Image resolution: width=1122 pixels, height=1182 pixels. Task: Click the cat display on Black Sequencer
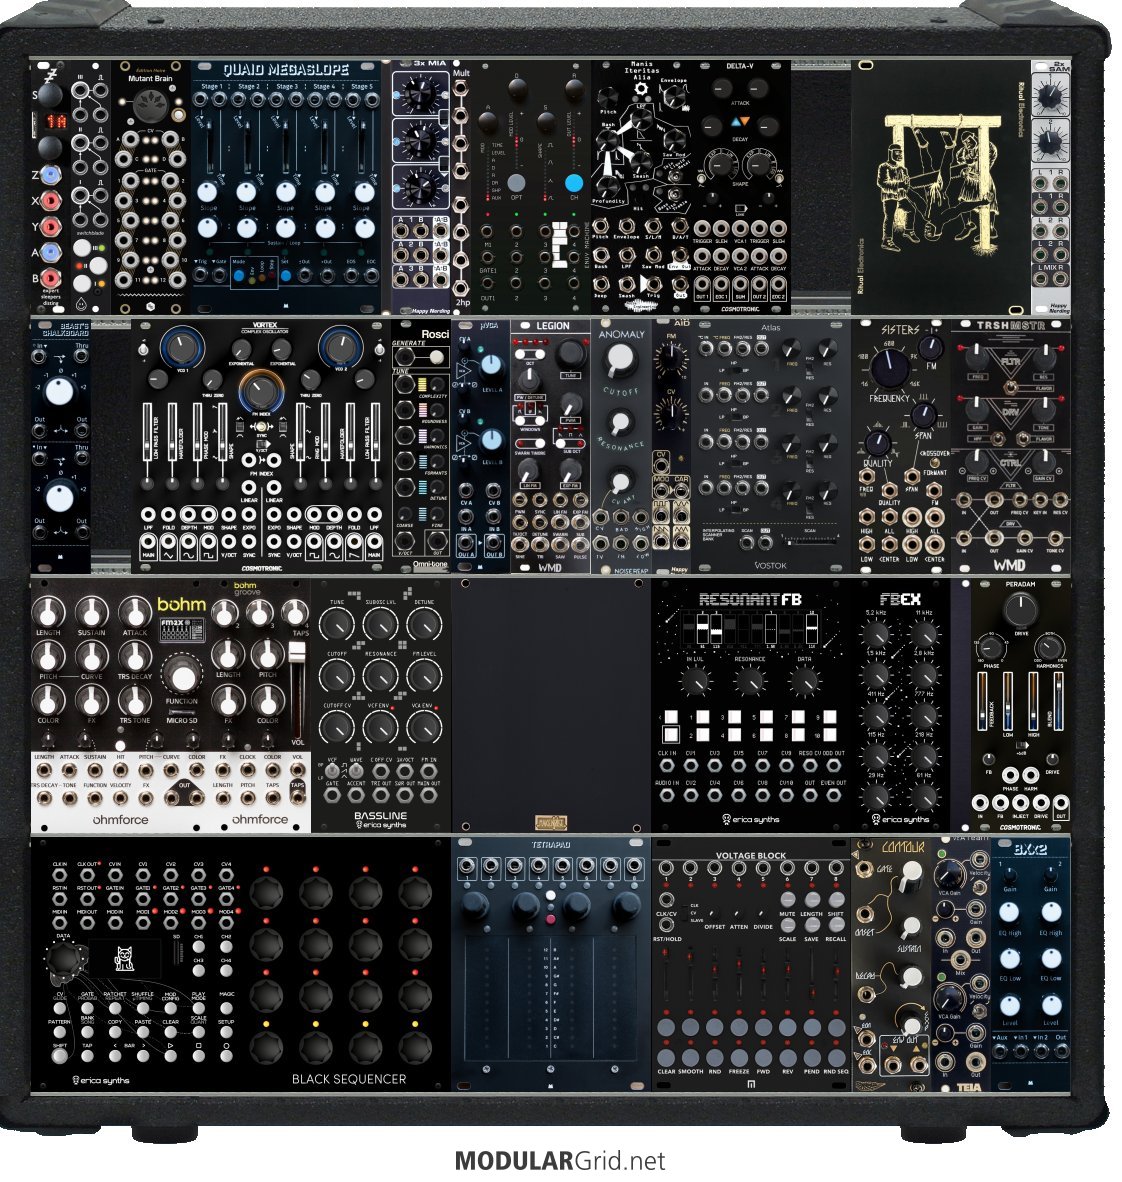coord(124,958)
